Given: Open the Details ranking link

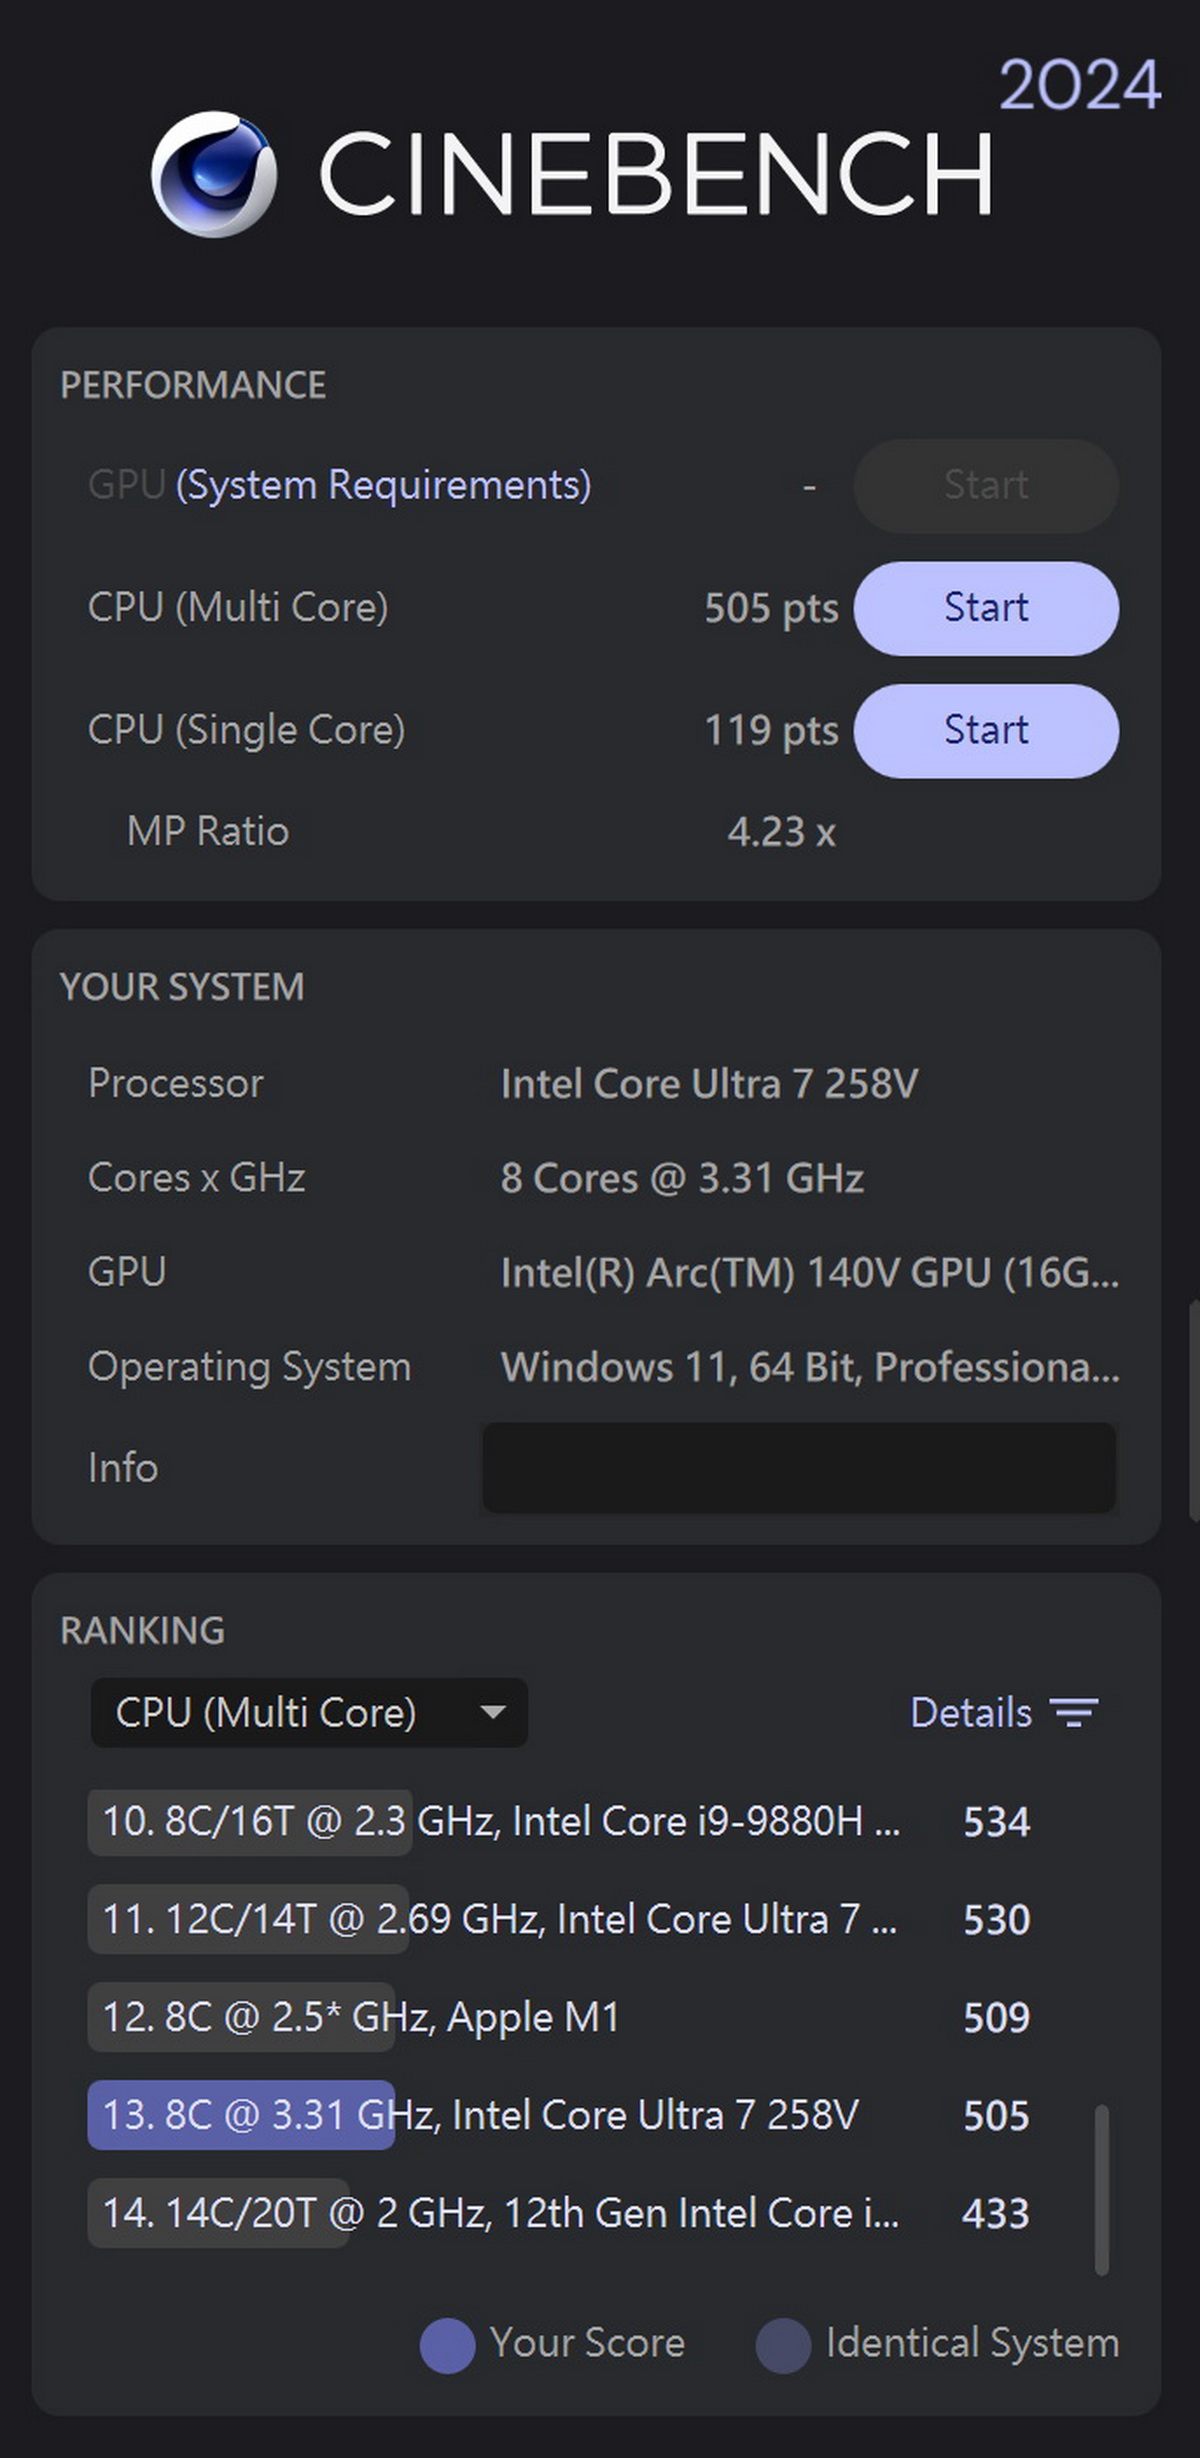Looking at the screenshot, I should click(970, 1713).
